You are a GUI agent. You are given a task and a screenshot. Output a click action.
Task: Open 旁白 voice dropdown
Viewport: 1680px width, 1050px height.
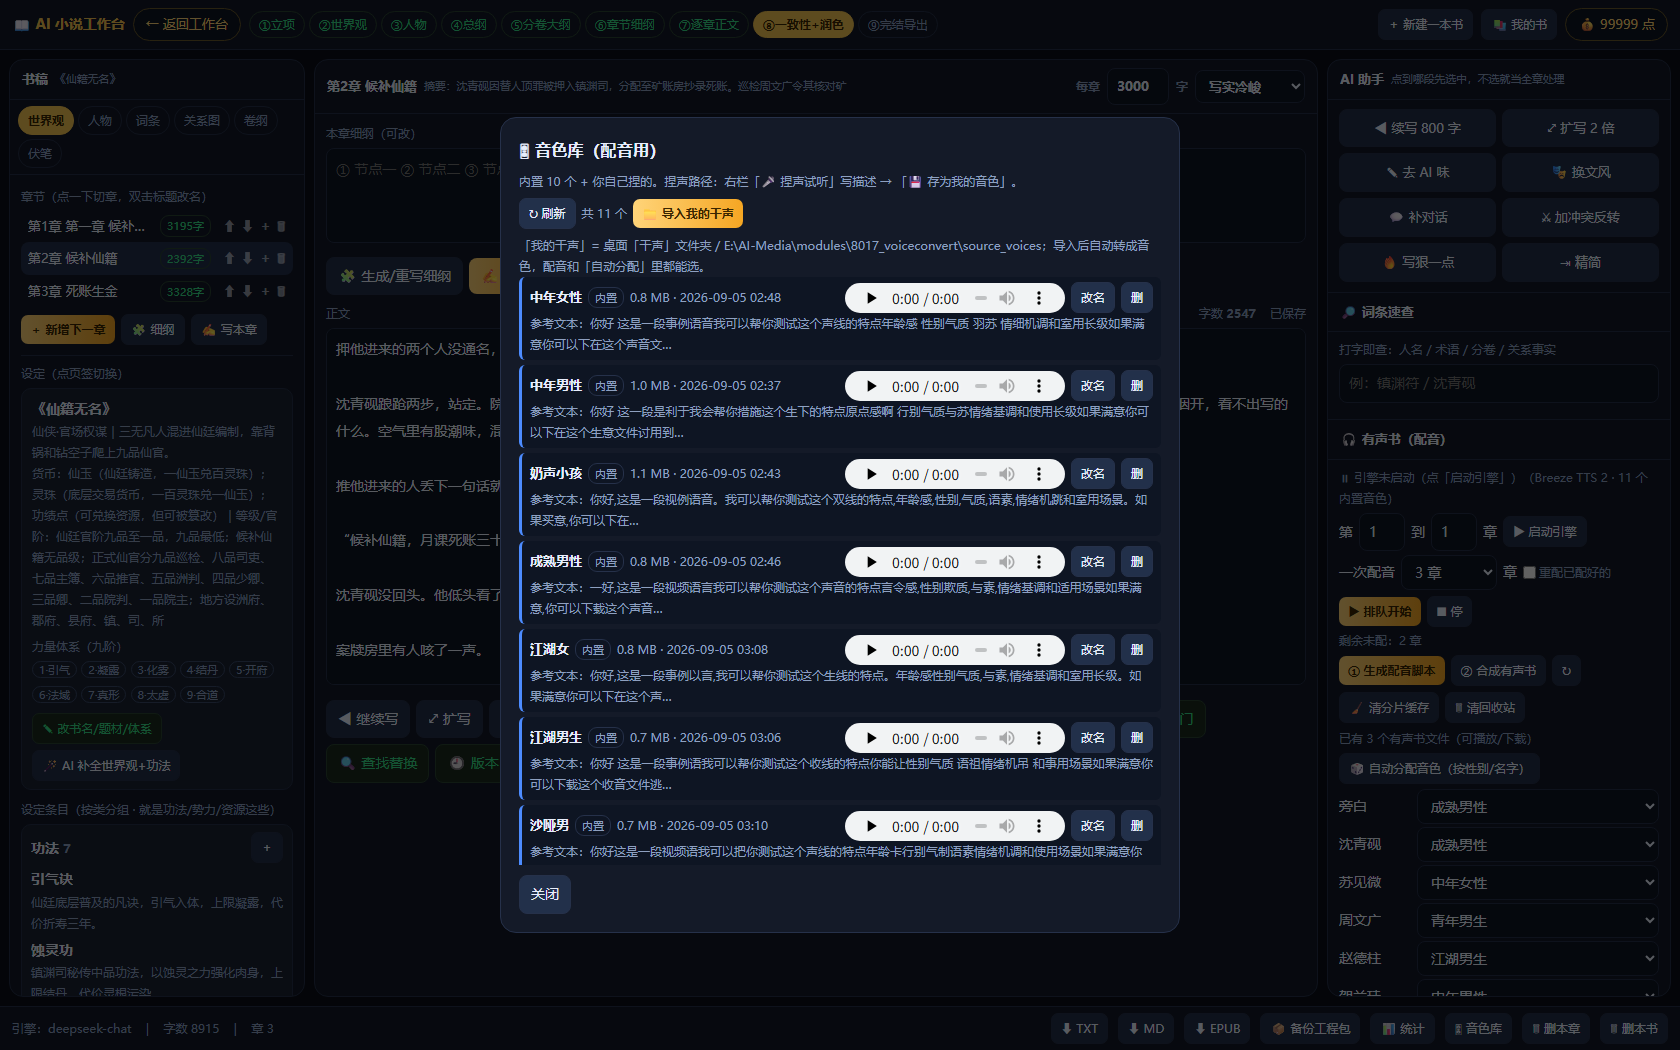click(x=1538, y=807)
